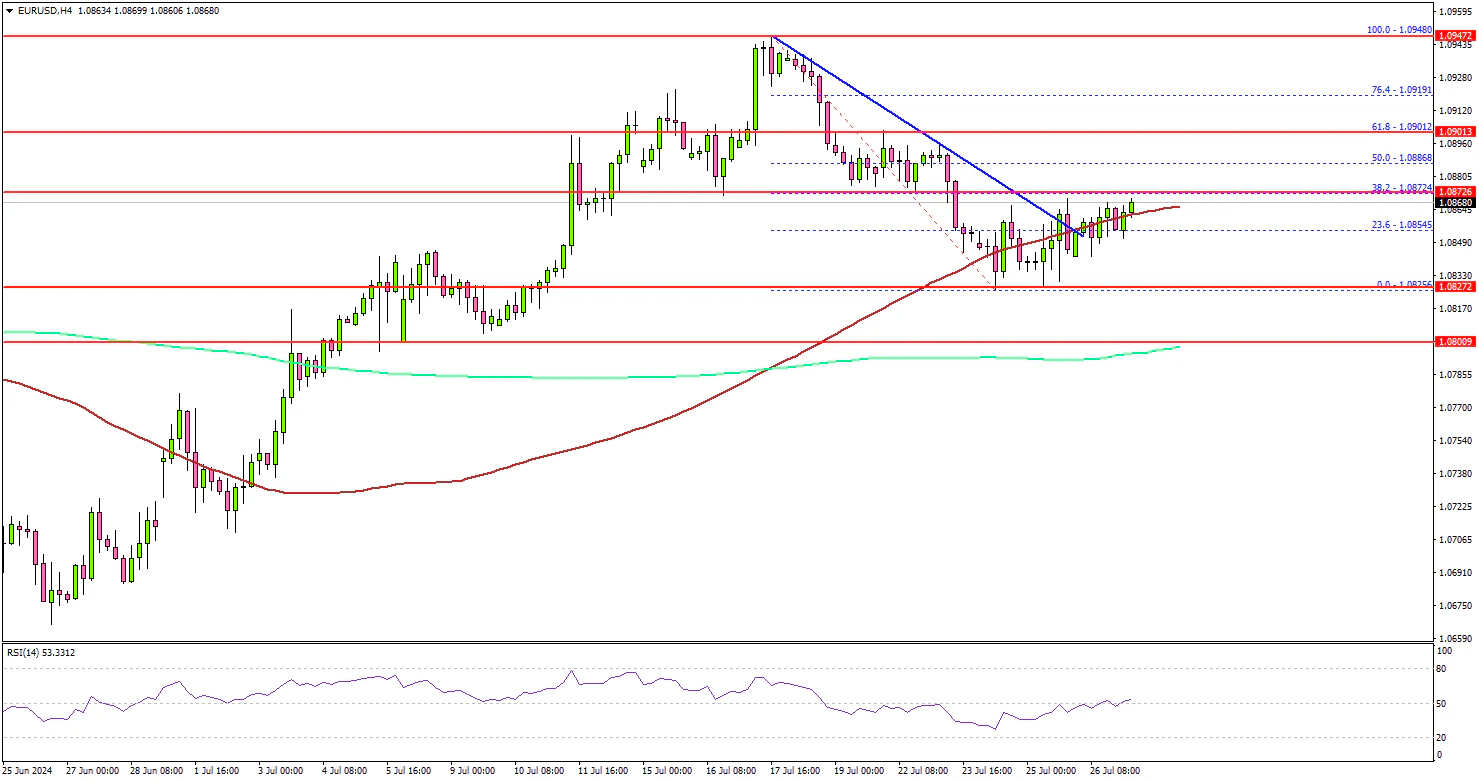
Task: Click the 17 Jul 16:00 time axis label
Action: click(x=797, y=771)
